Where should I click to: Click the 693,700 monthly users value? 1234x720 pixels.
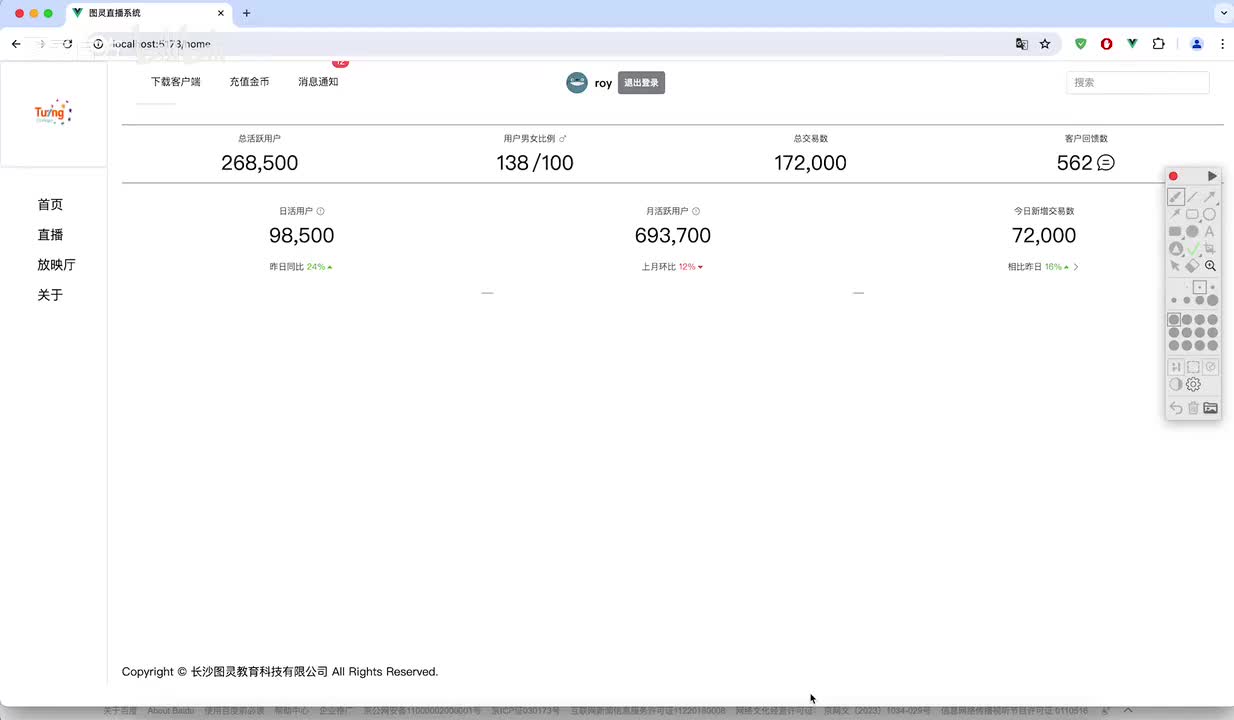(673, 236)
